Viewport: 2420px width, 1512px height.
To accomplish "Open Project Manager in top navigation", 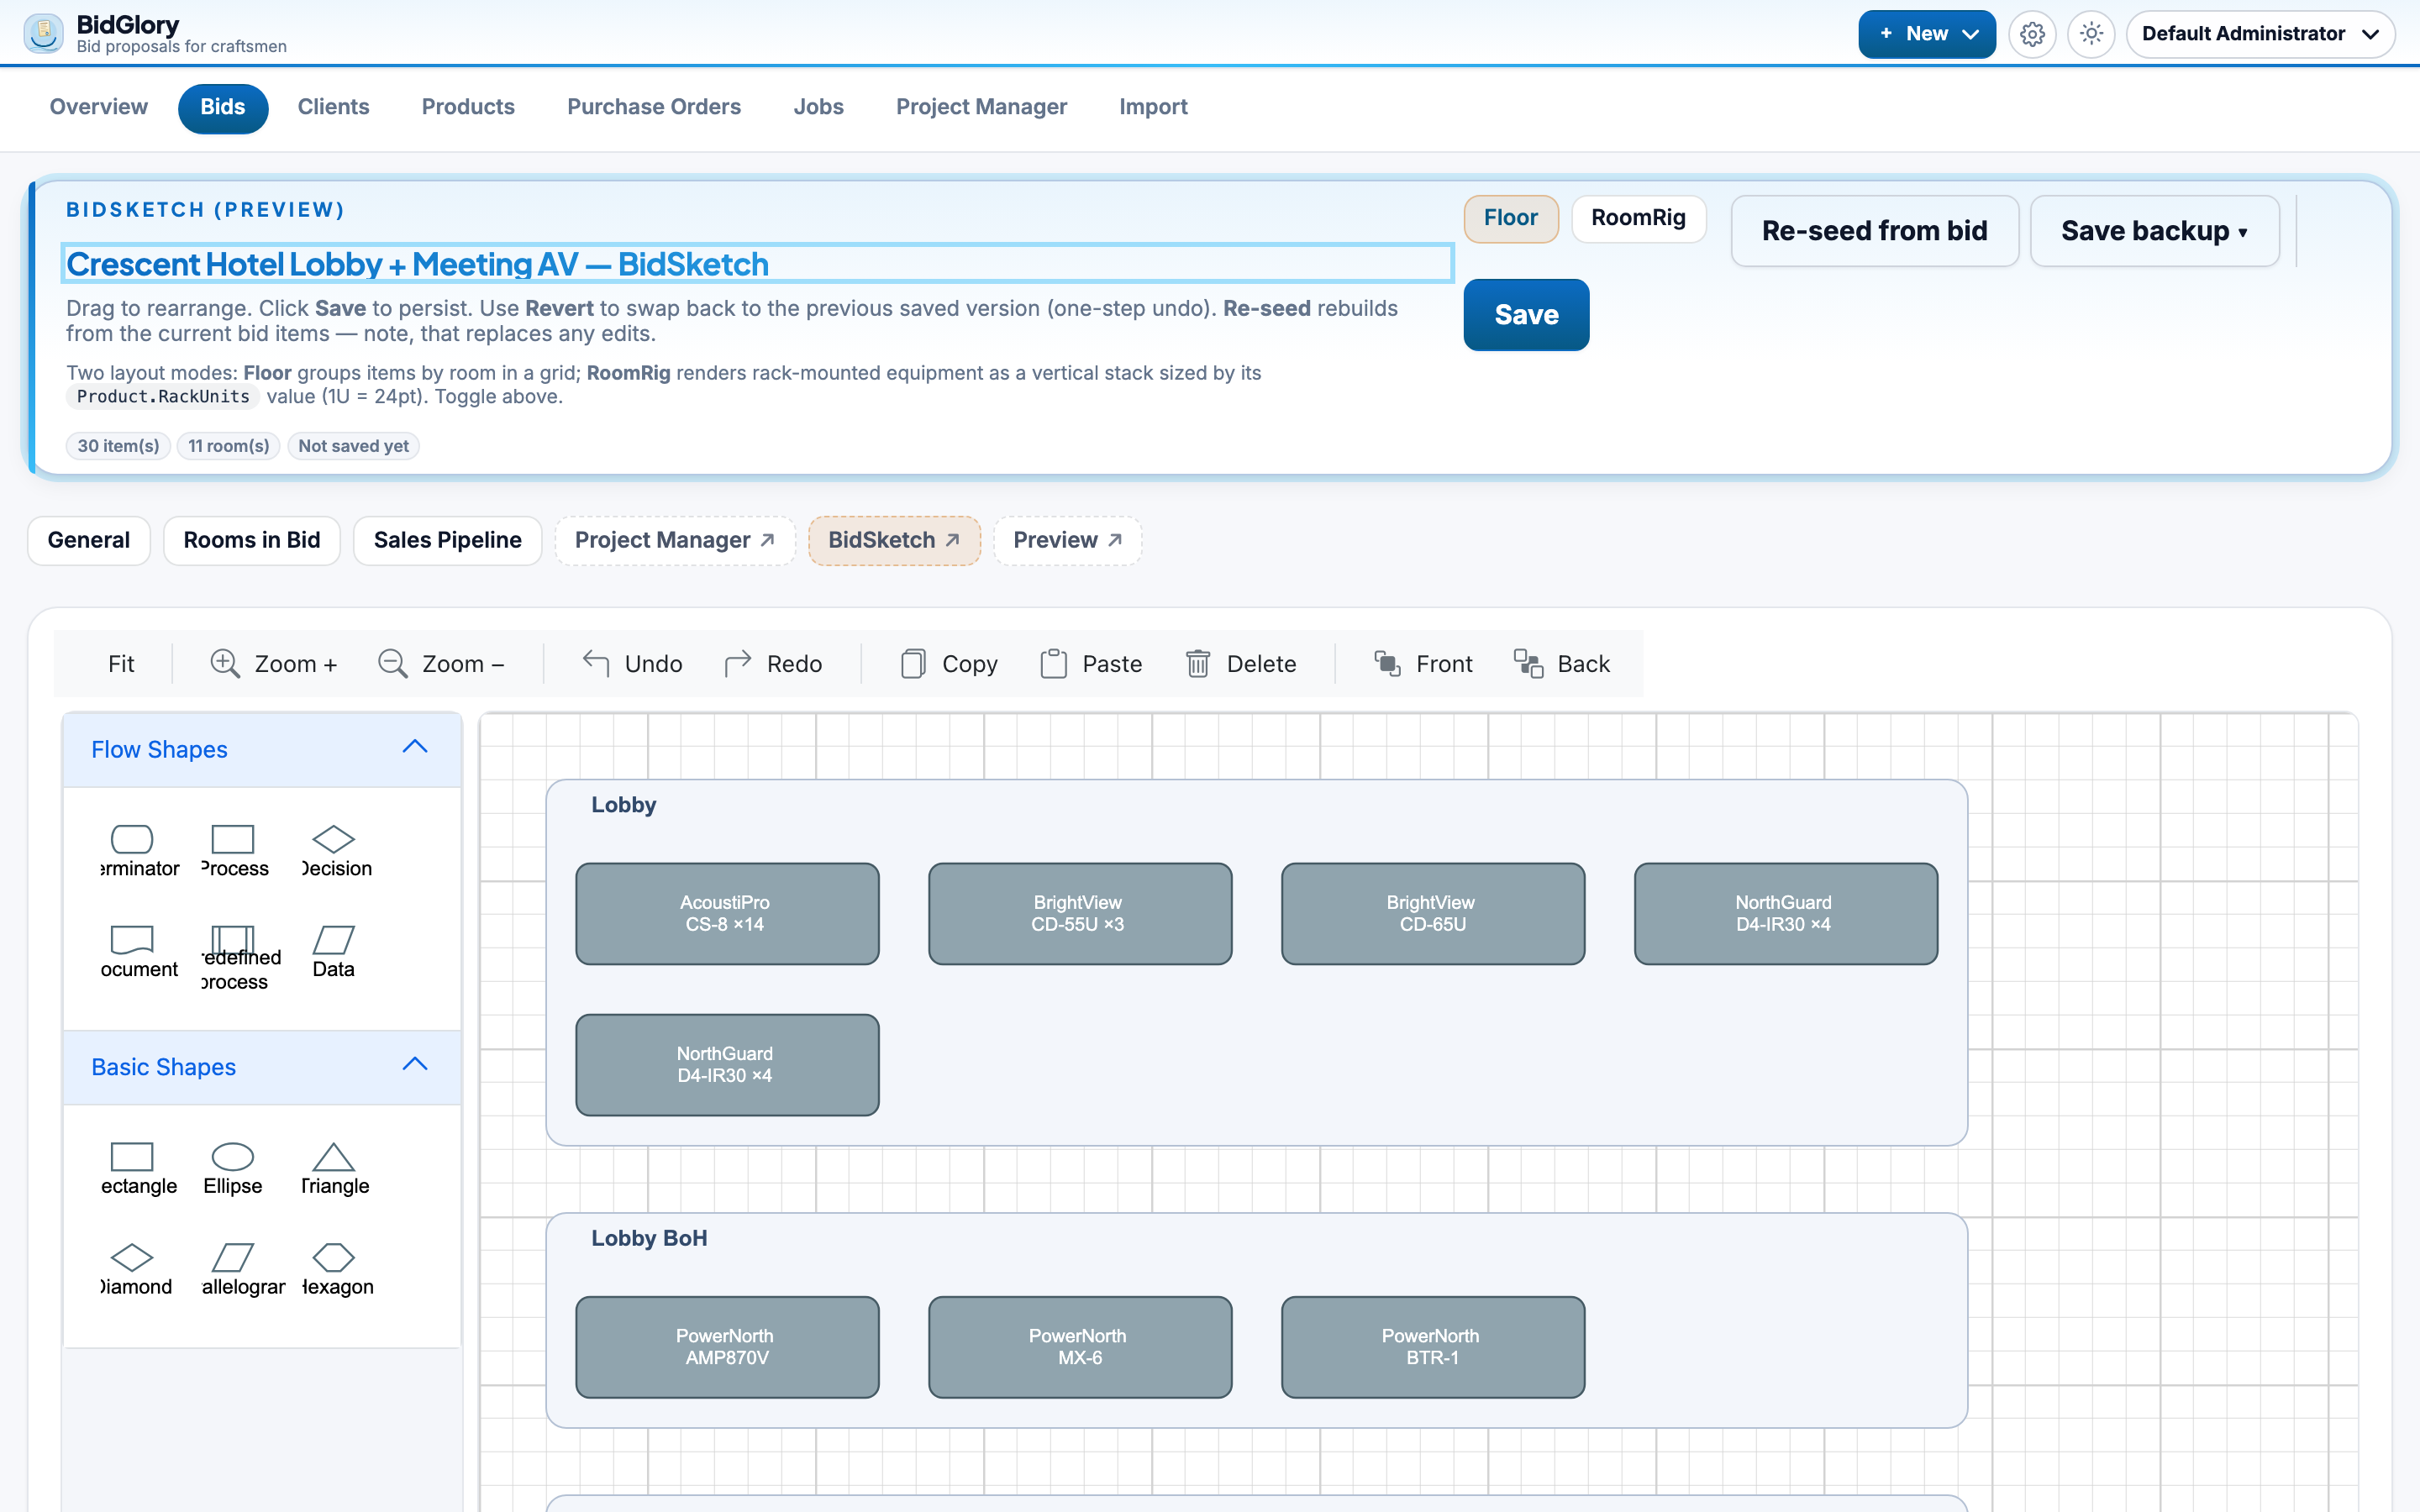I will (x=981, y=107).
